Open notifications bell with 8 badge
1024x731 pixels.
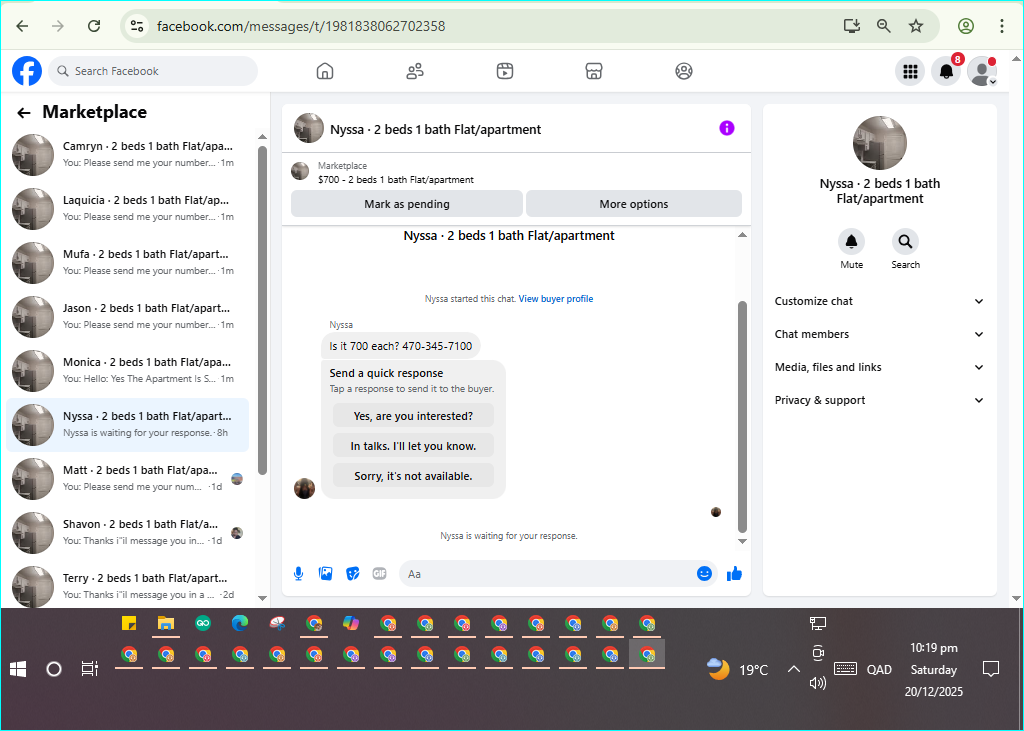point(946,71)
